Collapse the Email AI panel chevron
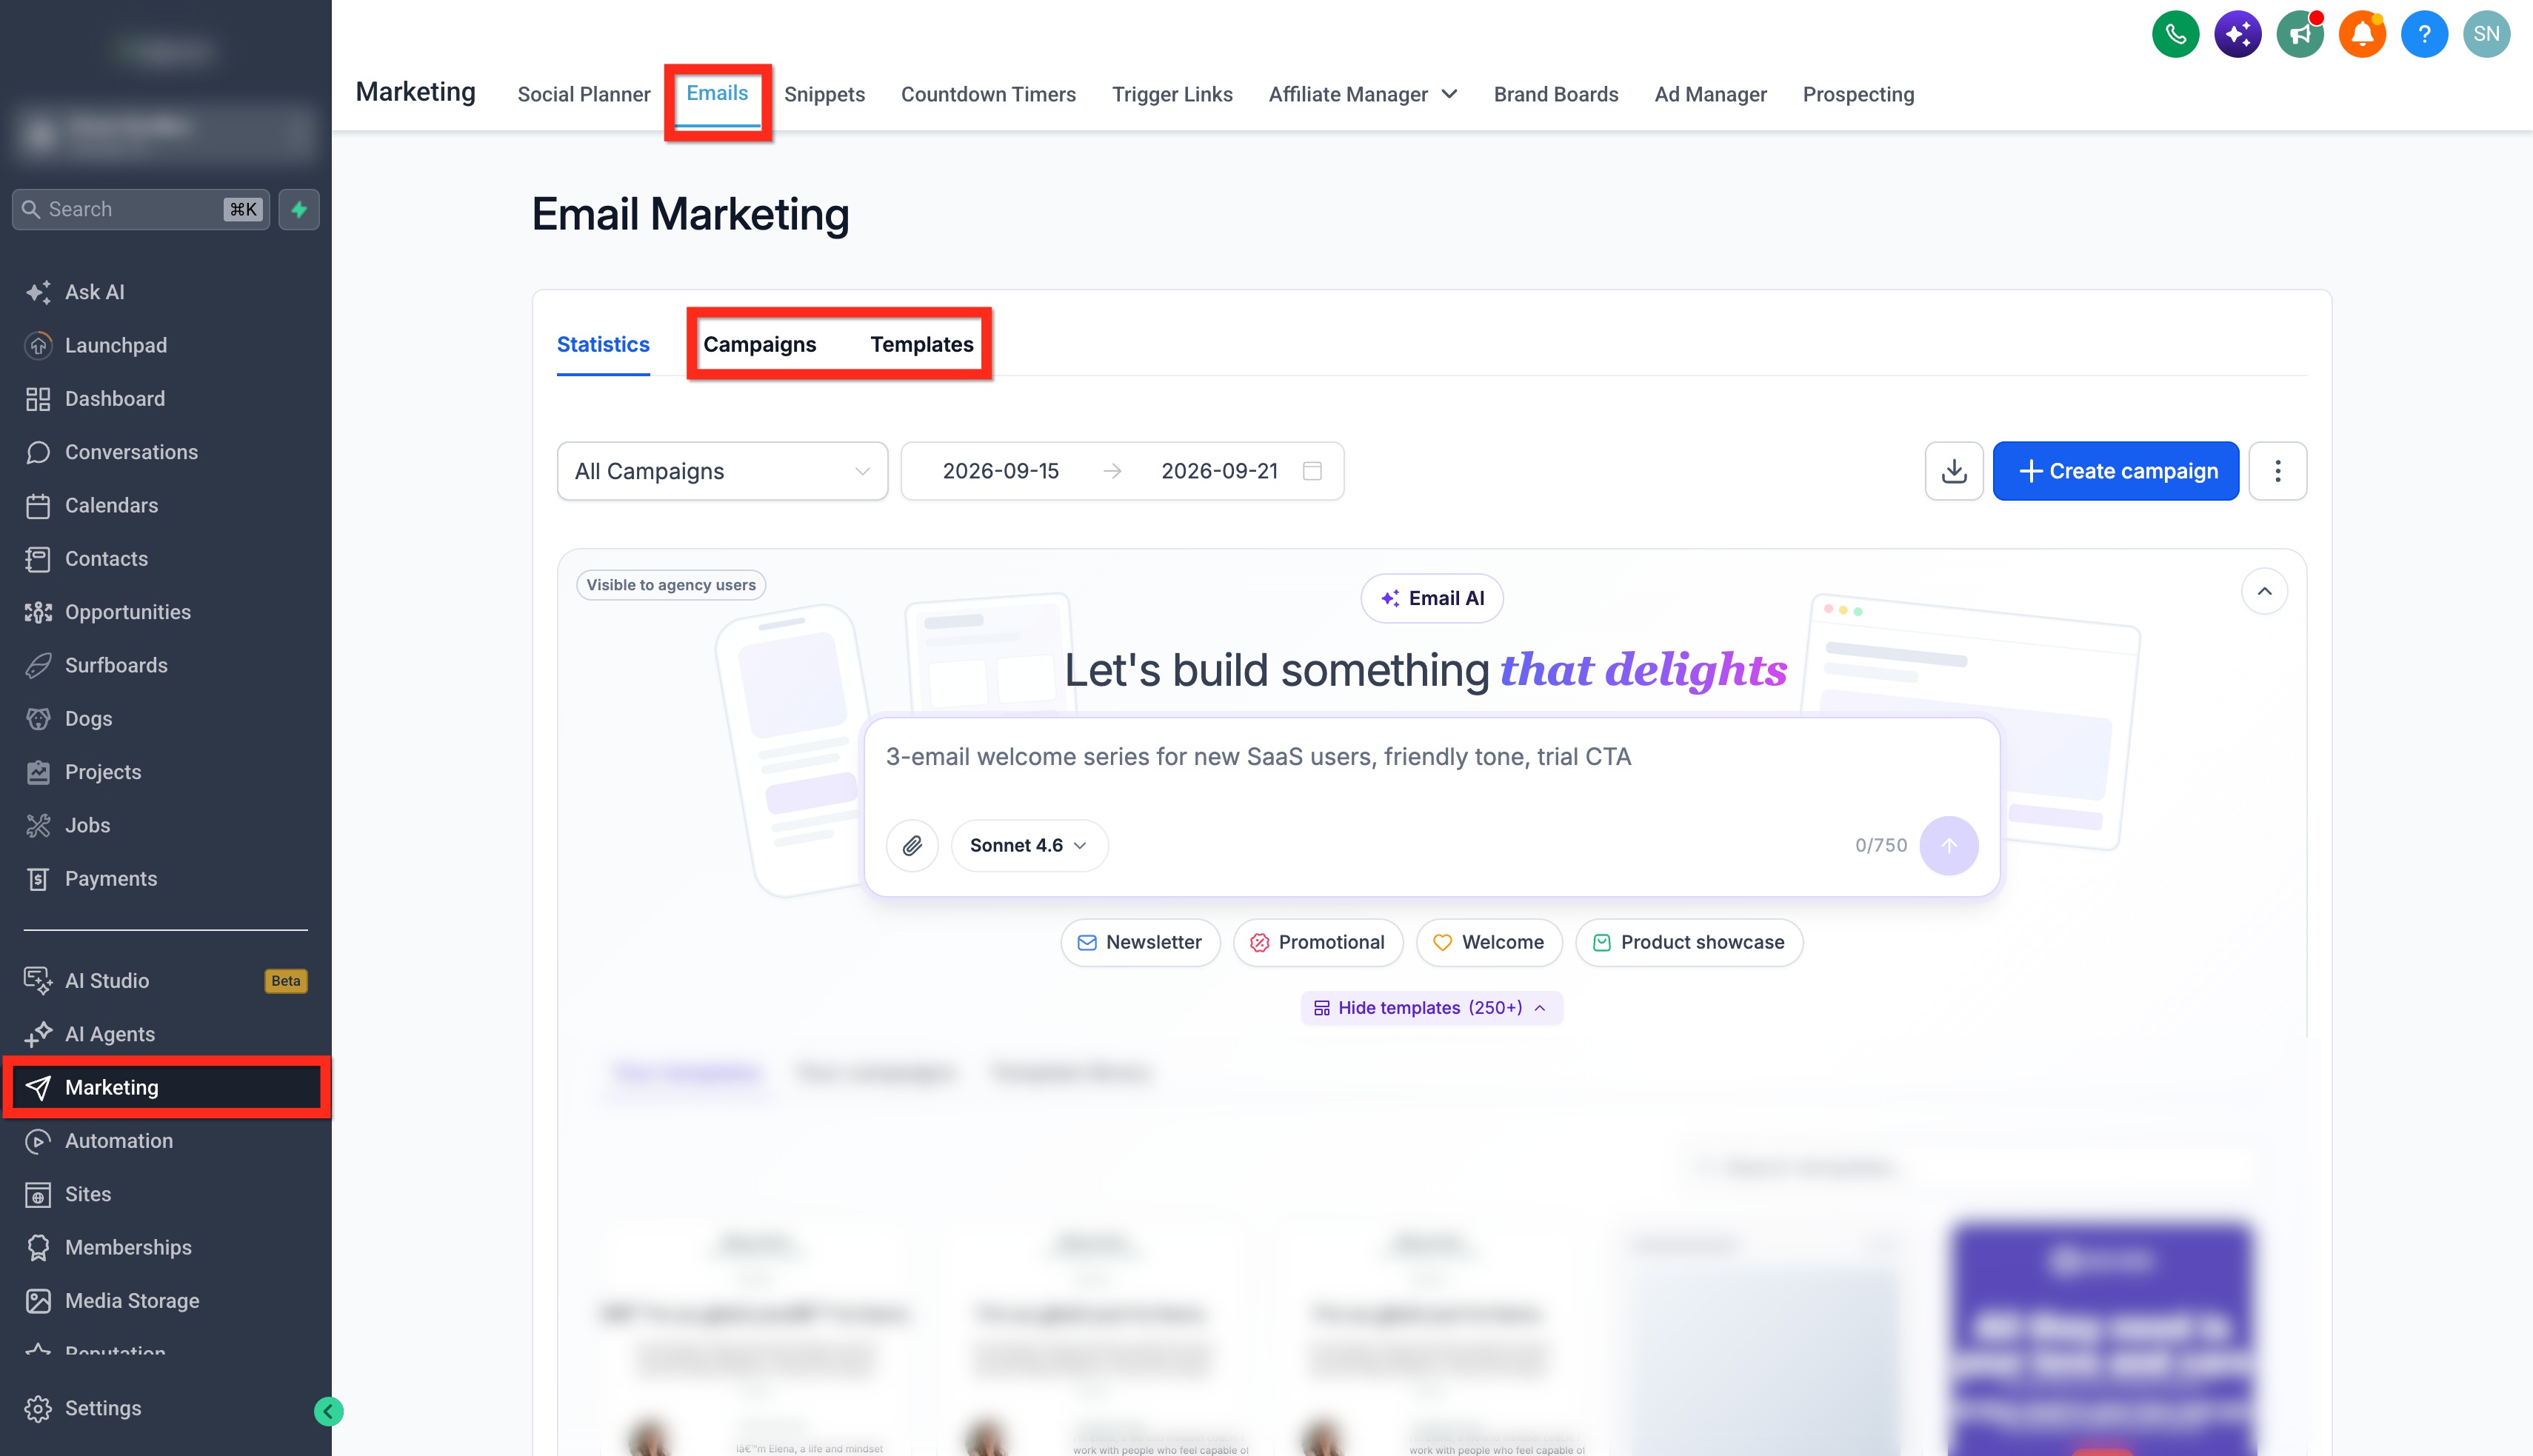This screenshot has width=2533, height=1456. [2264, 592]
